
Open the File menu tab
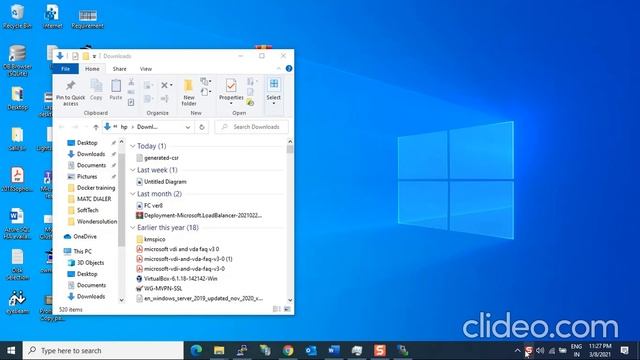(65, 69)
